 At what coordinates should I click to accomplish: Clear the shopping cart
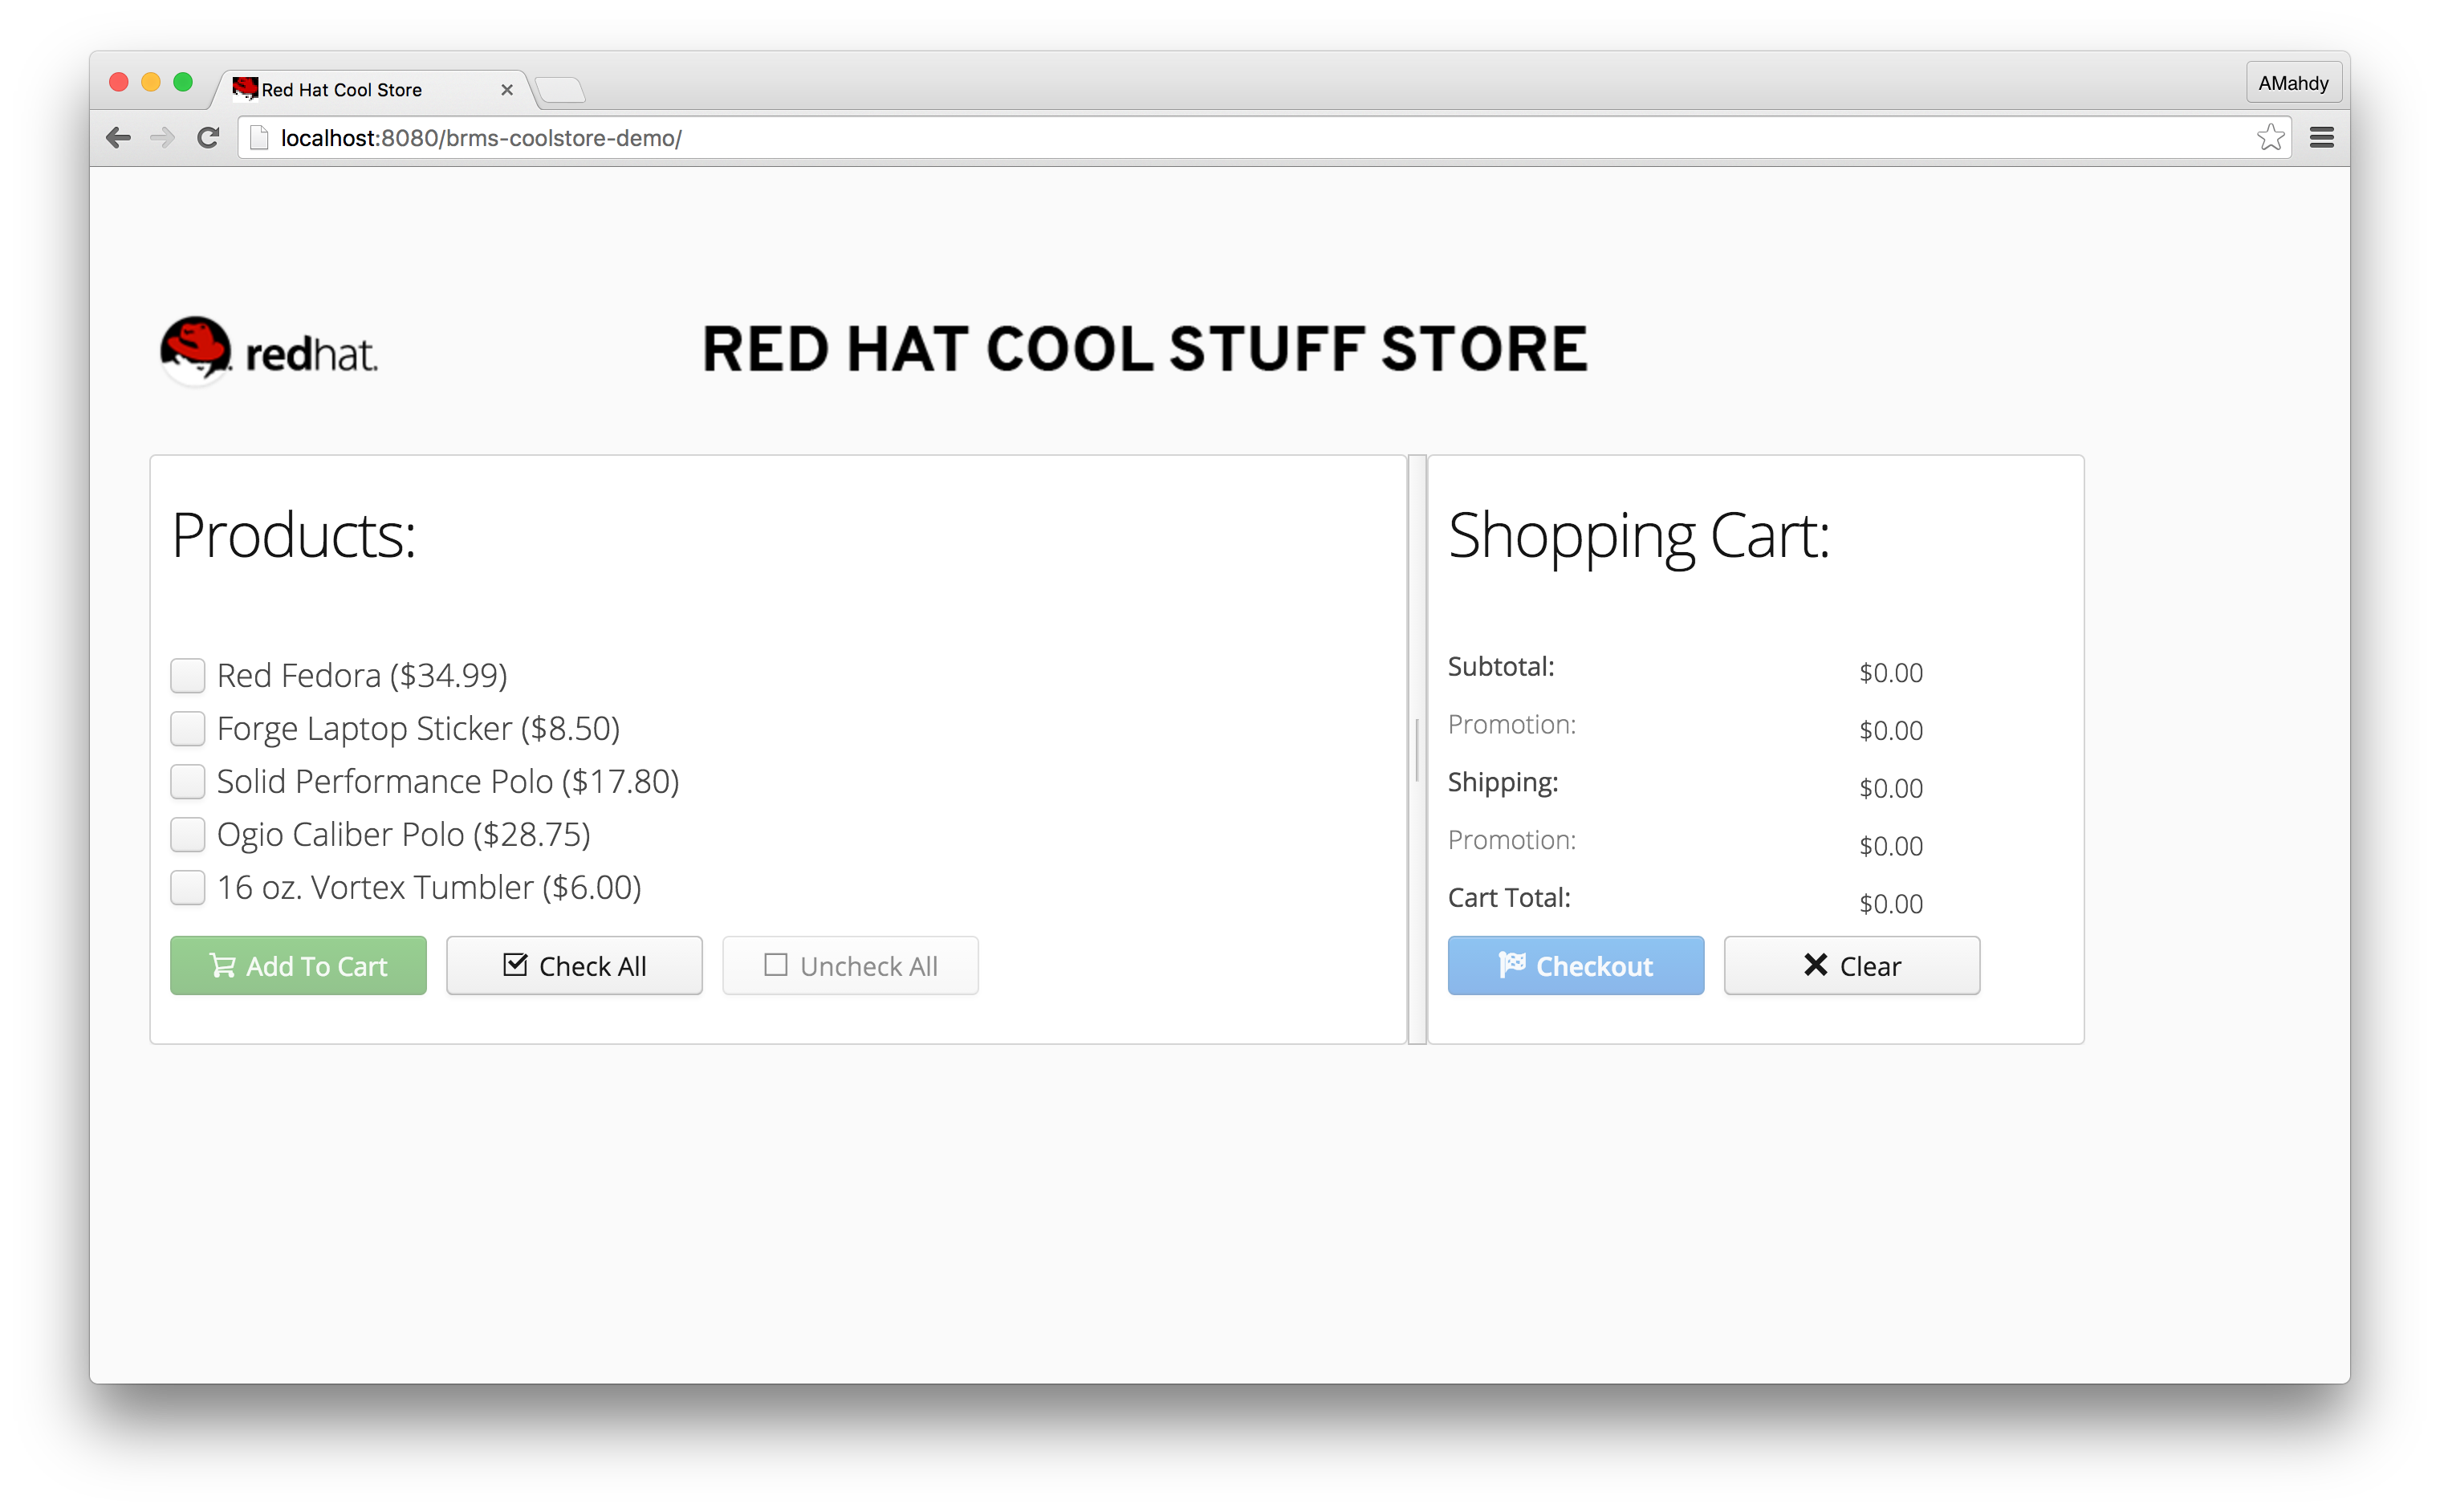[1851, 966]
